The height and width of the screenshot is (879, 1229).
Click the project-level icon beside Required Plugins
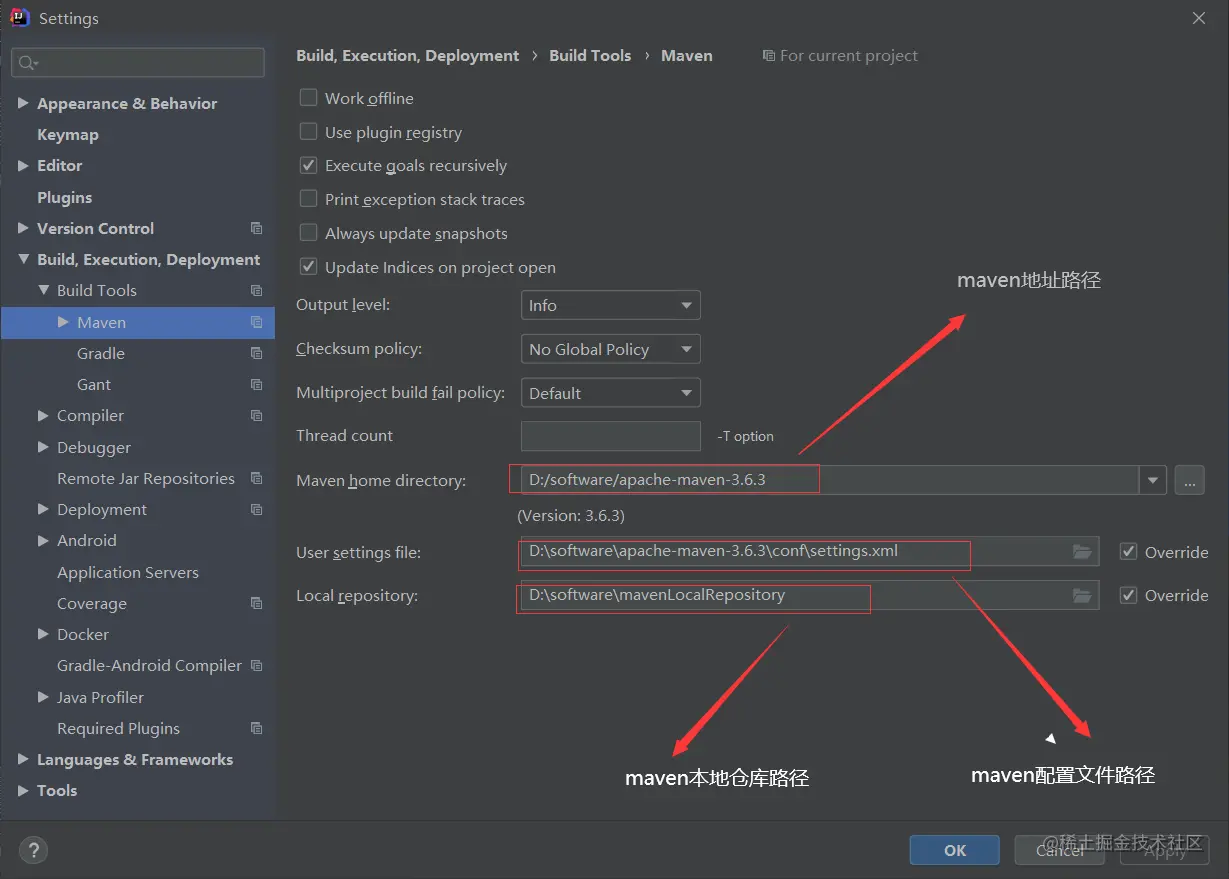pos(257,728)
